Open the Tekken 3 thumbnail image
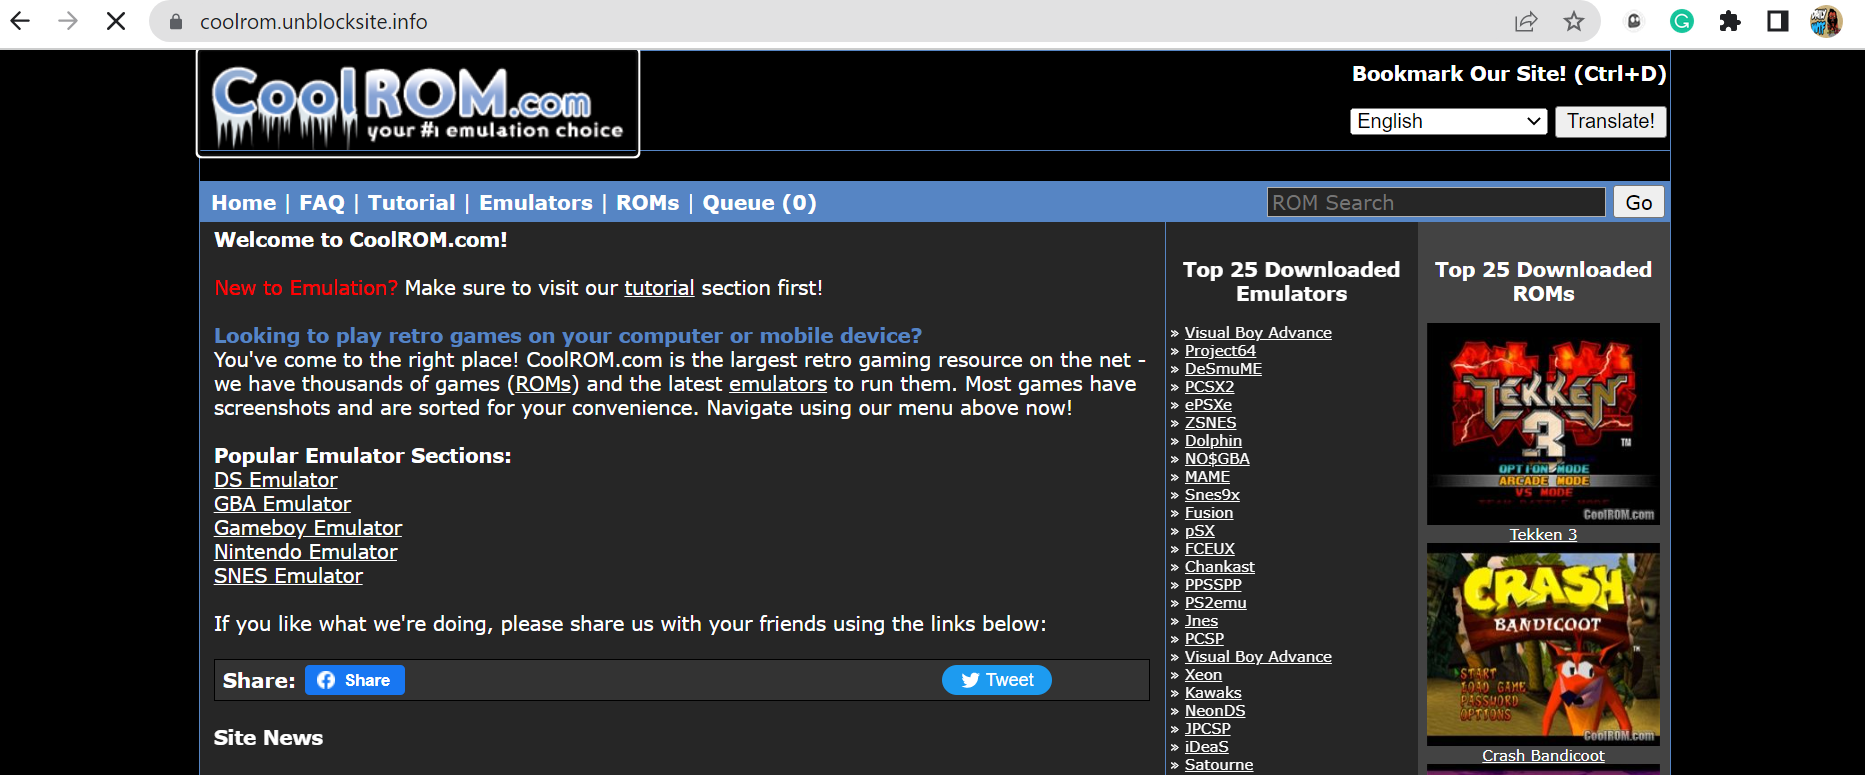This screenshot has width=1865, height=775. pyautogui.click(x=1543, y=424)
